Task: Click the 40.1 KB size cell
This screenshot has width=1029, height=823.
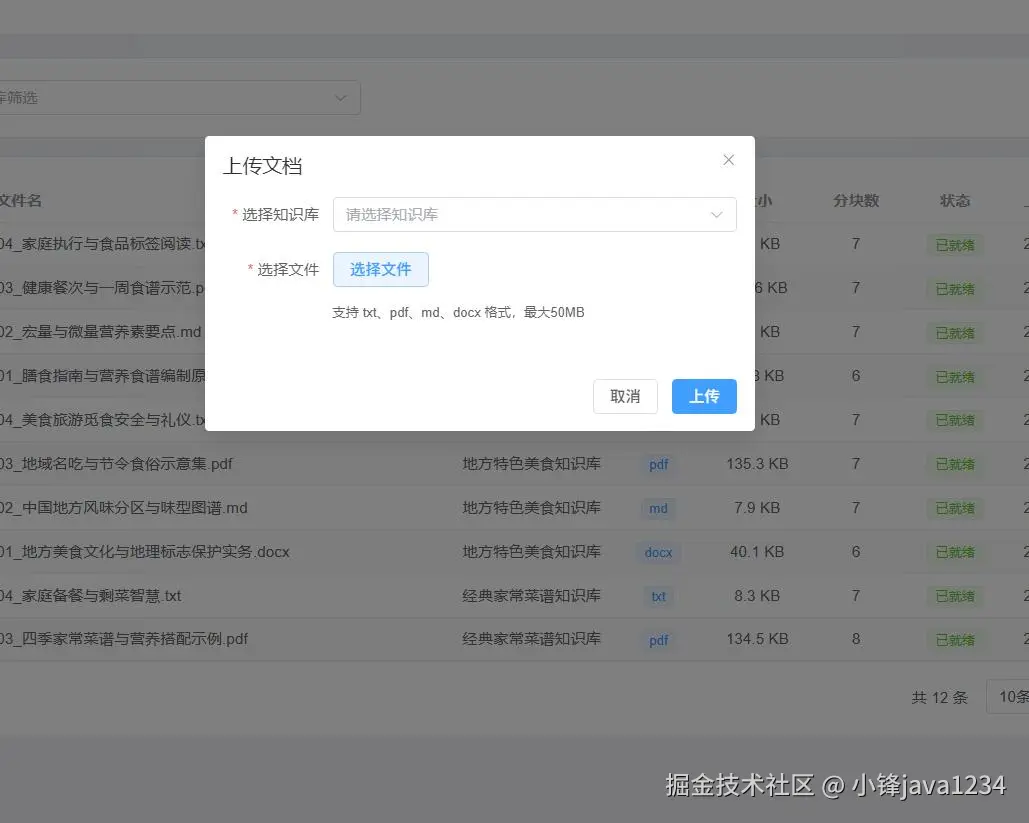Action: tap(757, 552)
